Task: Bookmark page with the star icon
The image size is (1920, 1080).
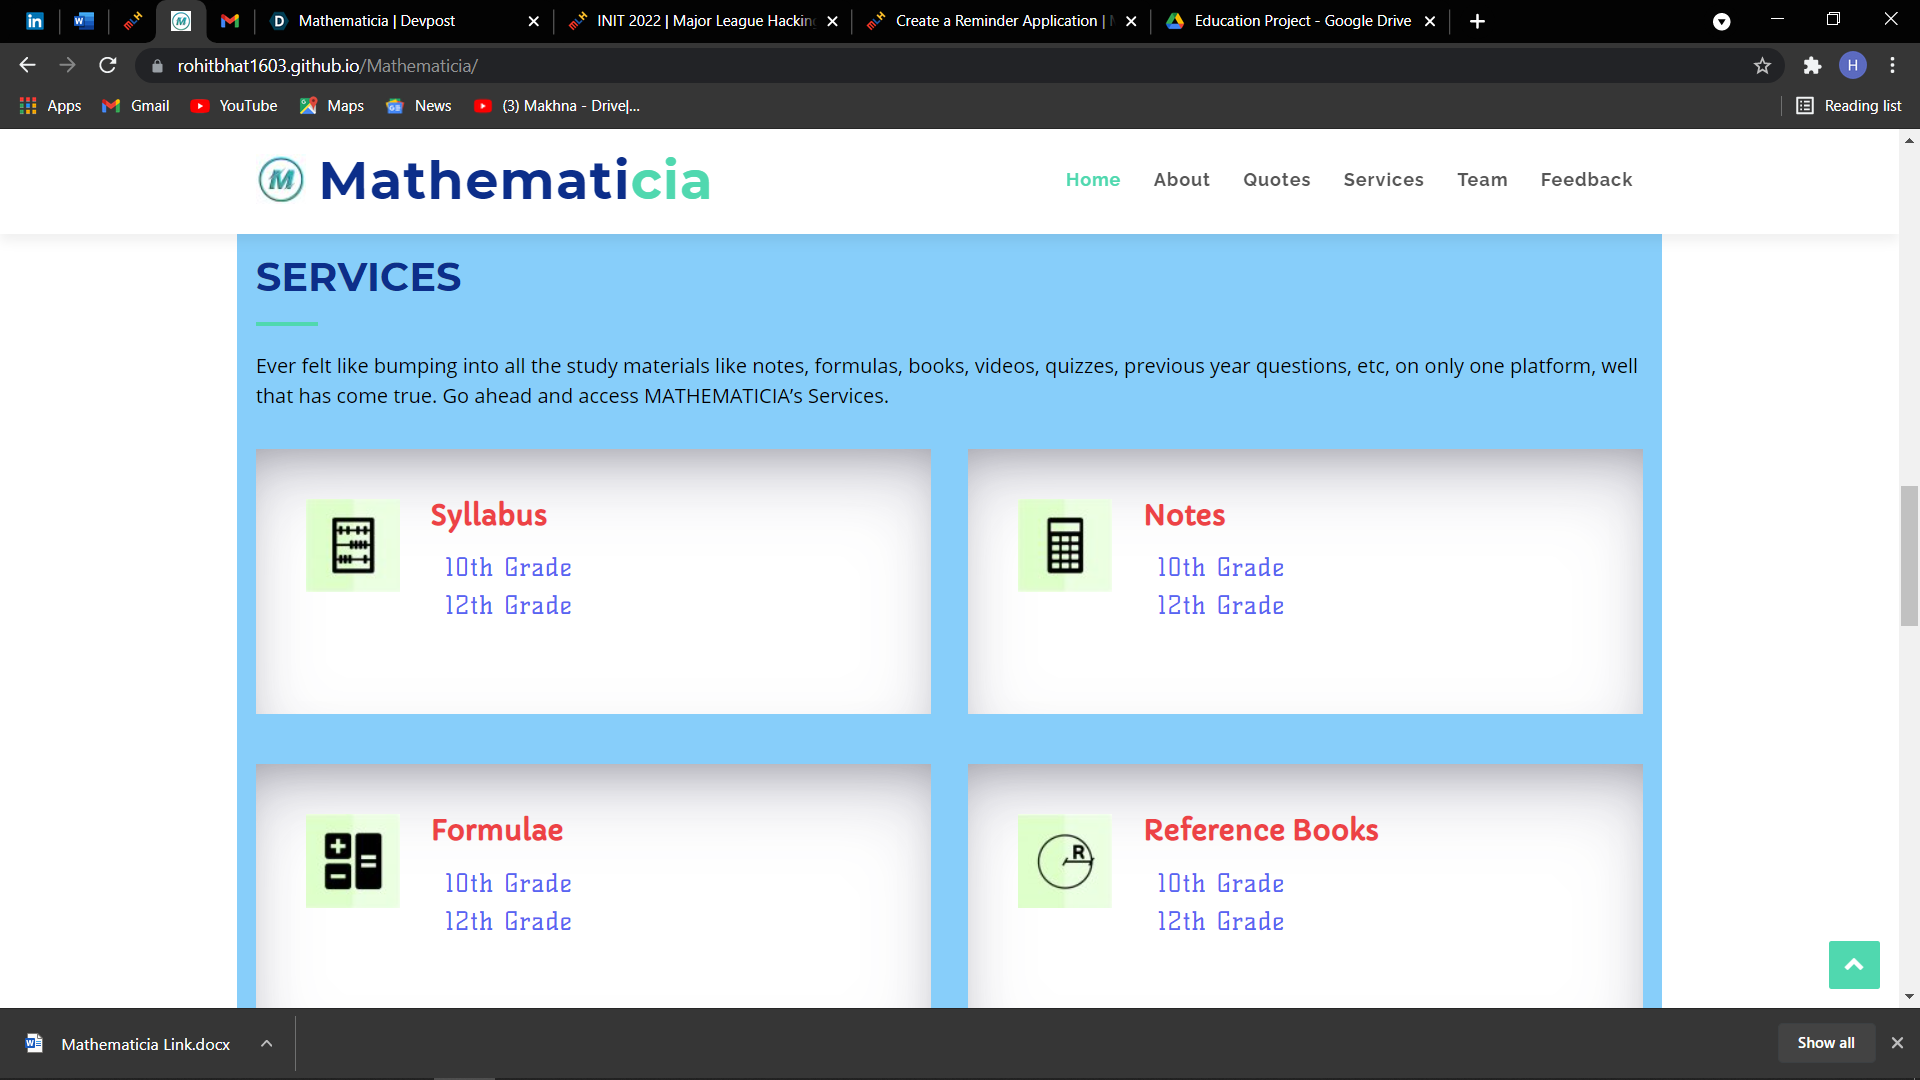Action: [1762, 66]
